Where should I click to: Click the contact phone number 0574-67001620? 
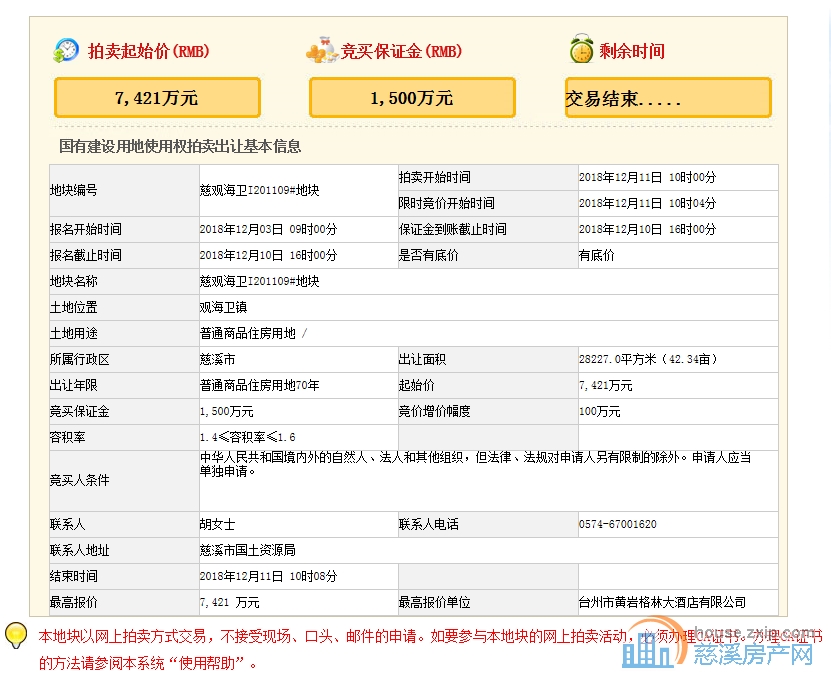coord(618,524)
